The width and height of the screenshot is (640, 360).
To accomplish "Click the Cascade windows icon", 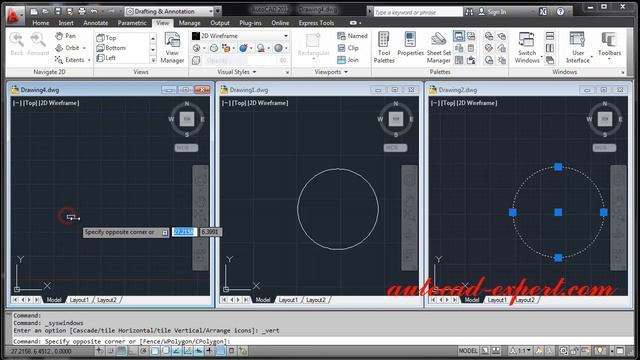I will 550,60.
